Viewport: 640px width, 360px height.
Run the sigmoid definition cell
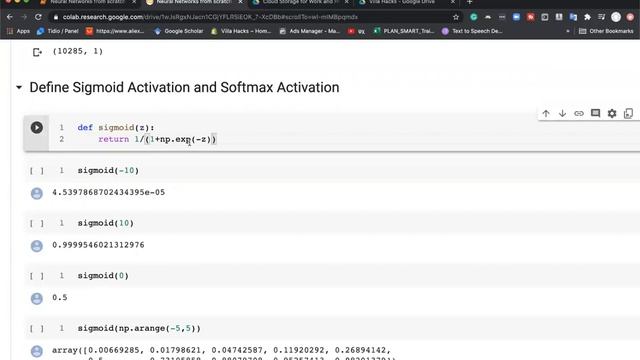tap(37, 128)
